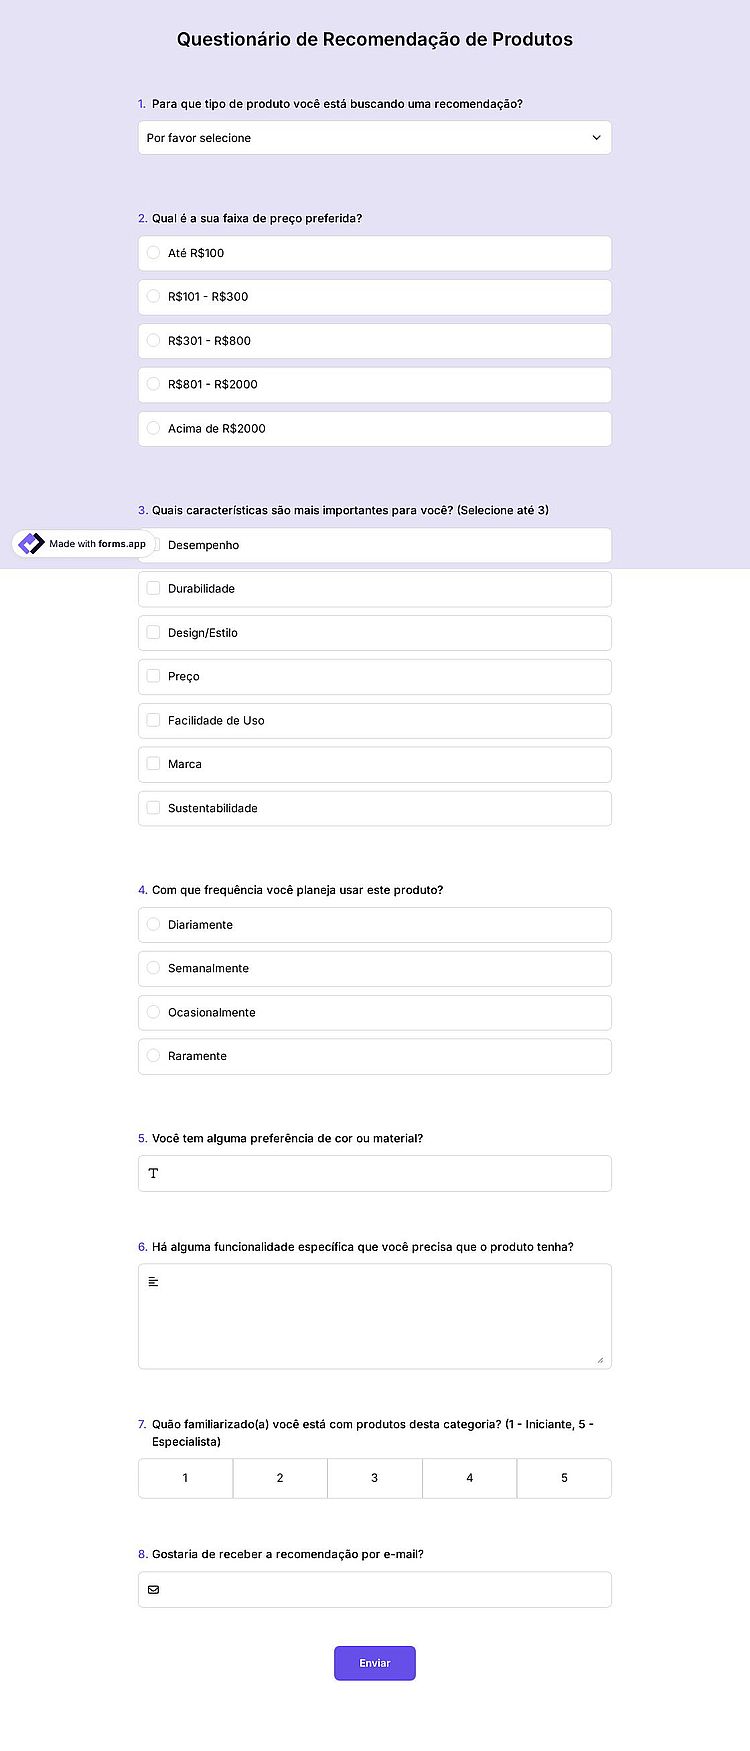The width and height of the screenshot is (750, 1751).
Task: Focus the e-mail recommendation input field
Action: click(375, 1589)
